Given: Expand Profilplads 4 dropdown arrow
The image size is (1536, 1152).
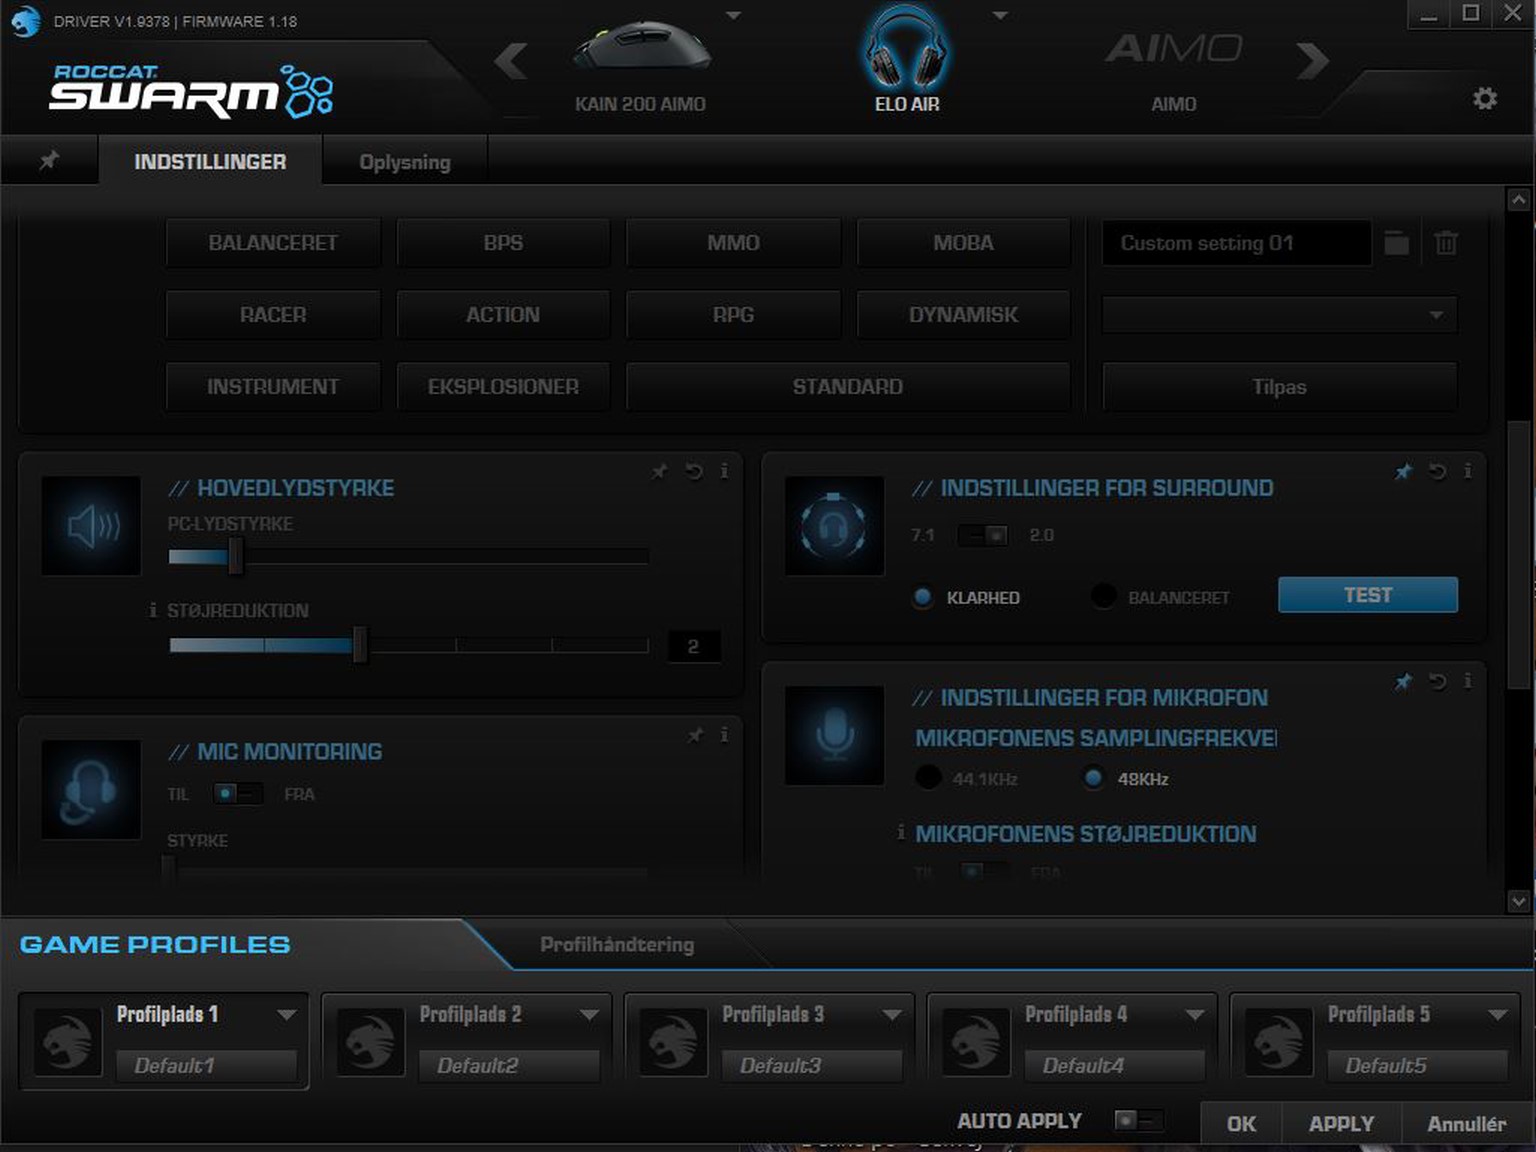Looking at the screenshot, I should pyautogui.click(x=1195, y=1014).
